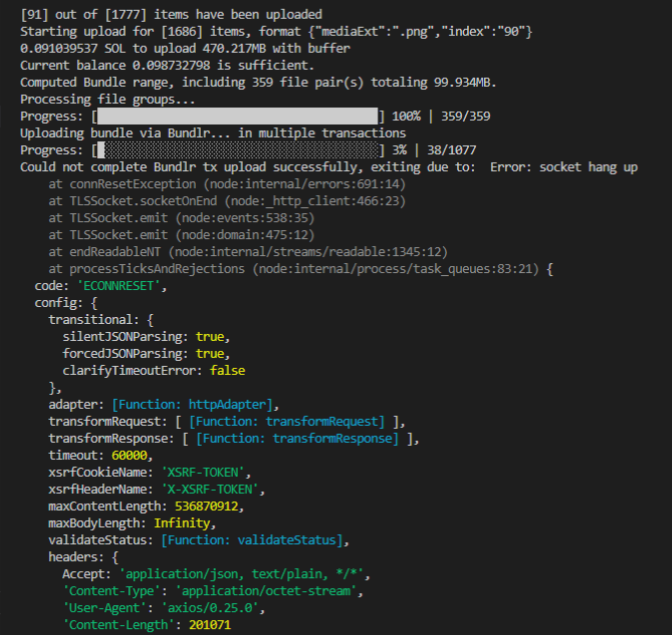Click the 'ECONNRESET' code value

[x=118, y=286]
